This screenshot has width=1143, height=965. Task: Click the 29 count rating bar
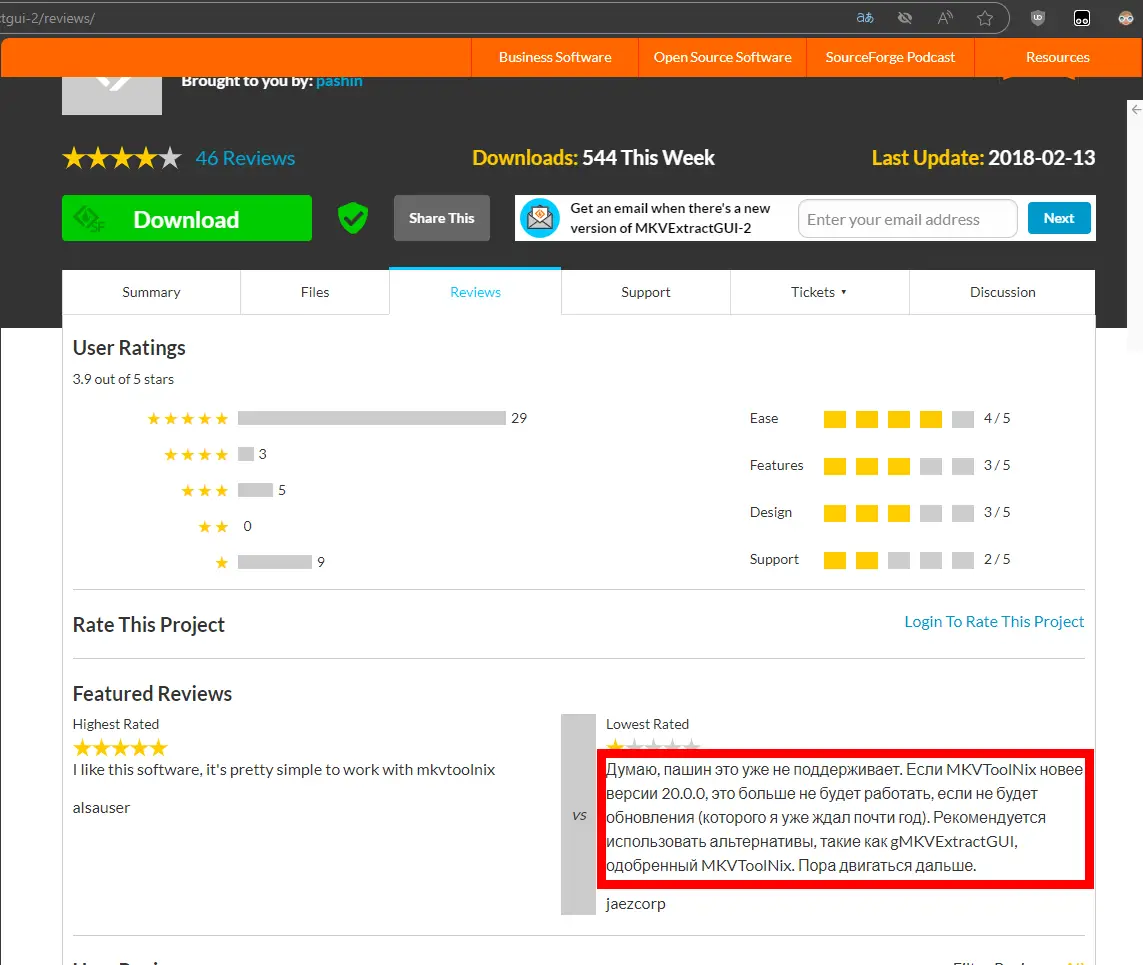tap(372, 418)
